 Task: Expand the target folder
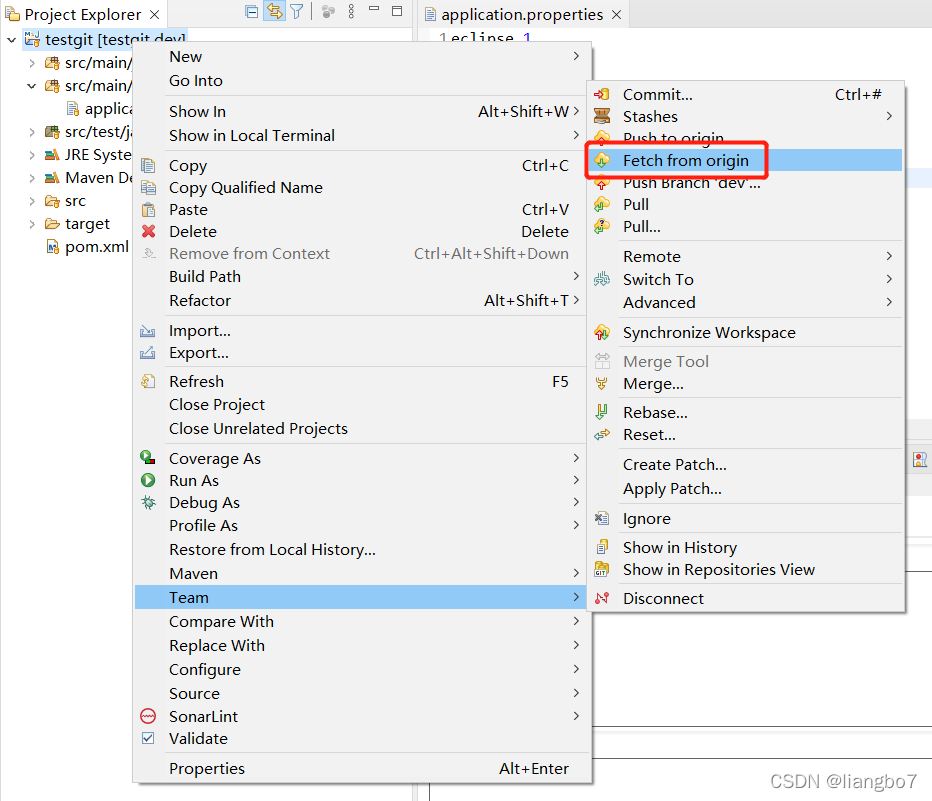(31, 223)
